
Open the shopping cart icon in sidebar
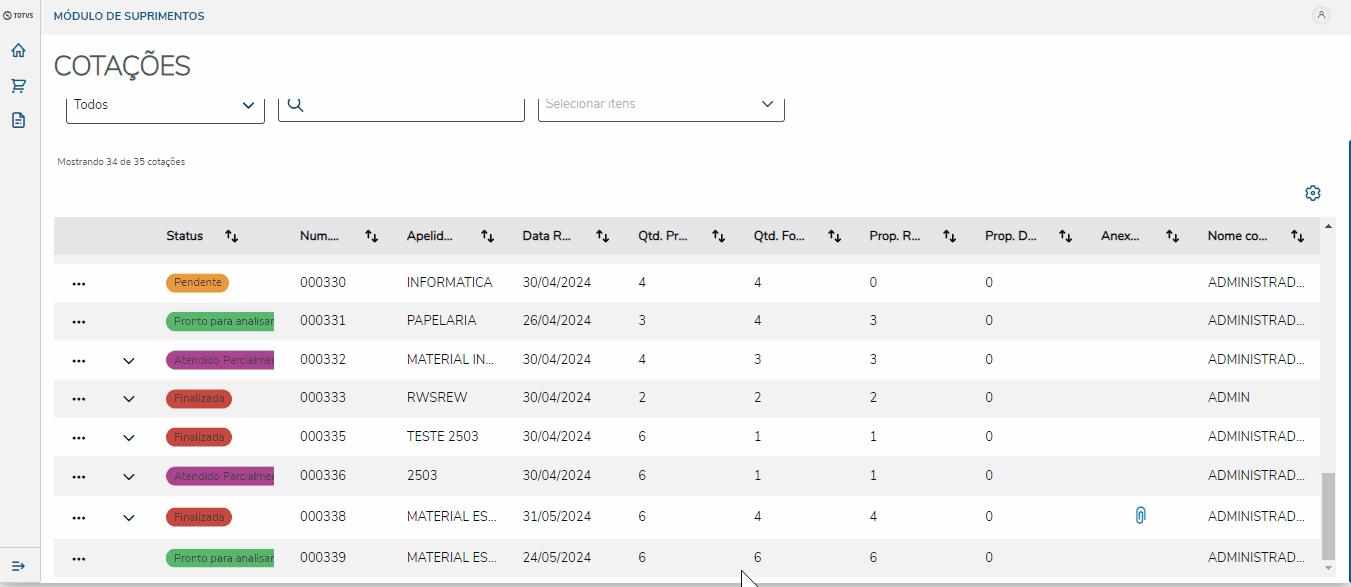click(18, 86)
